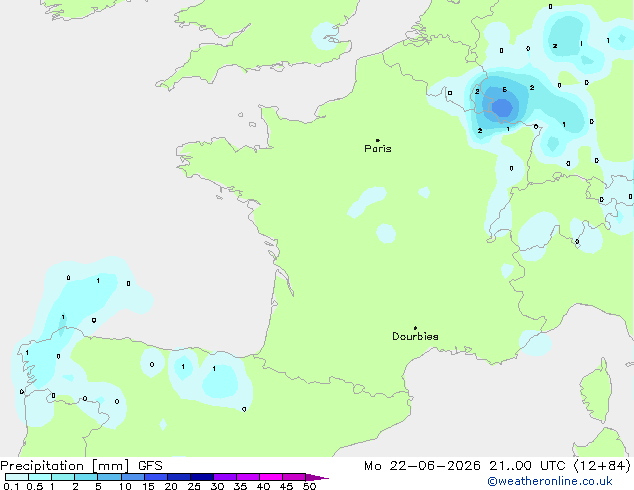The height and width of the screenshot is (490, 634).
Task: Click the 'GFS' model label
Action: (x=150, y=466)
